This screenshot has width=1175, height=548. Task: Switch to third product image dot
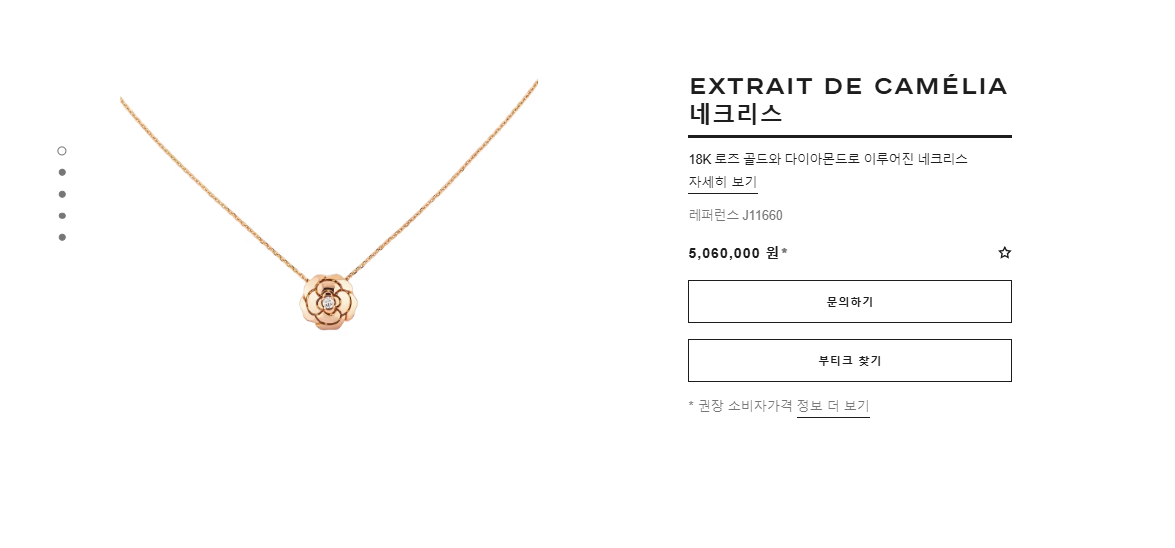pyautogui.click(x=62, y=194)
